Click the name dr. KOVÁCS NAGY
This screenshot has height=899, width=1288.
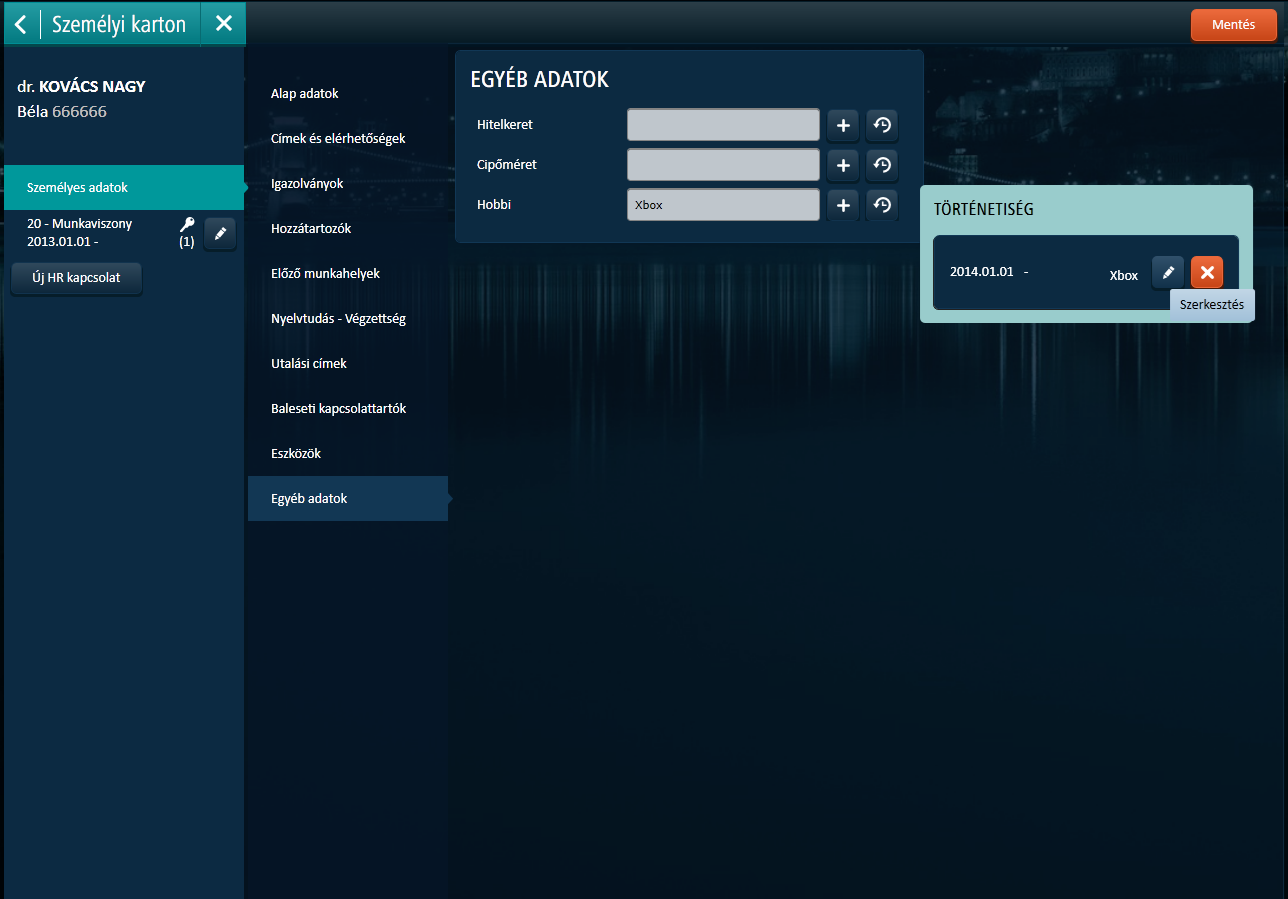pos(81,87)
